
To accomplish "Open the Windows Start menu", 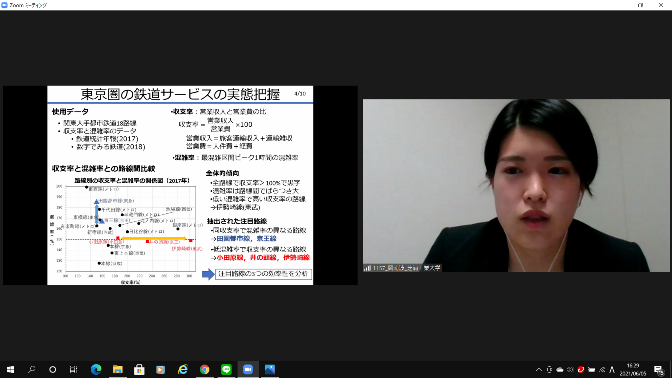I will (x=10, y=369).
